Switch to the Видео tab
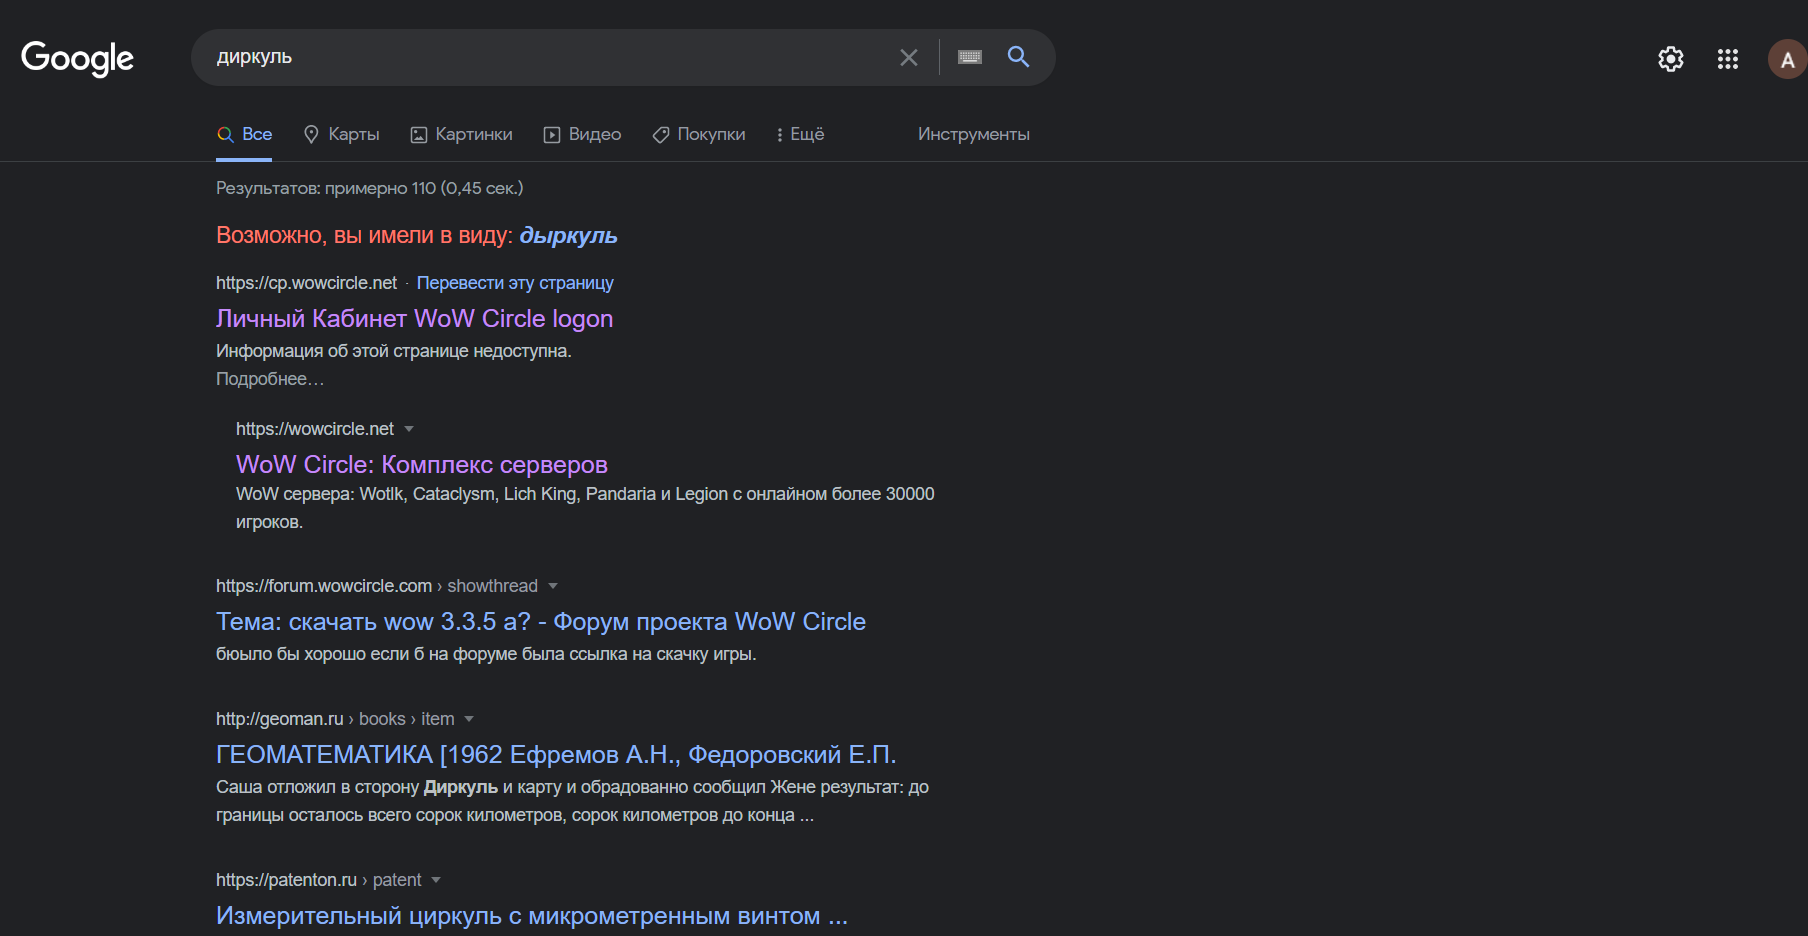The image size is (1808, 936). [583, 134]
